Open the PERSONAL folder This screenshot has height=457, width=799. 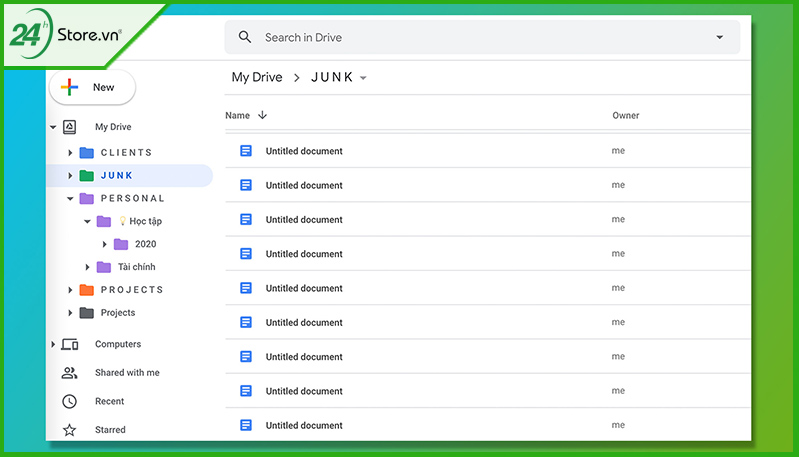point(132,198)
